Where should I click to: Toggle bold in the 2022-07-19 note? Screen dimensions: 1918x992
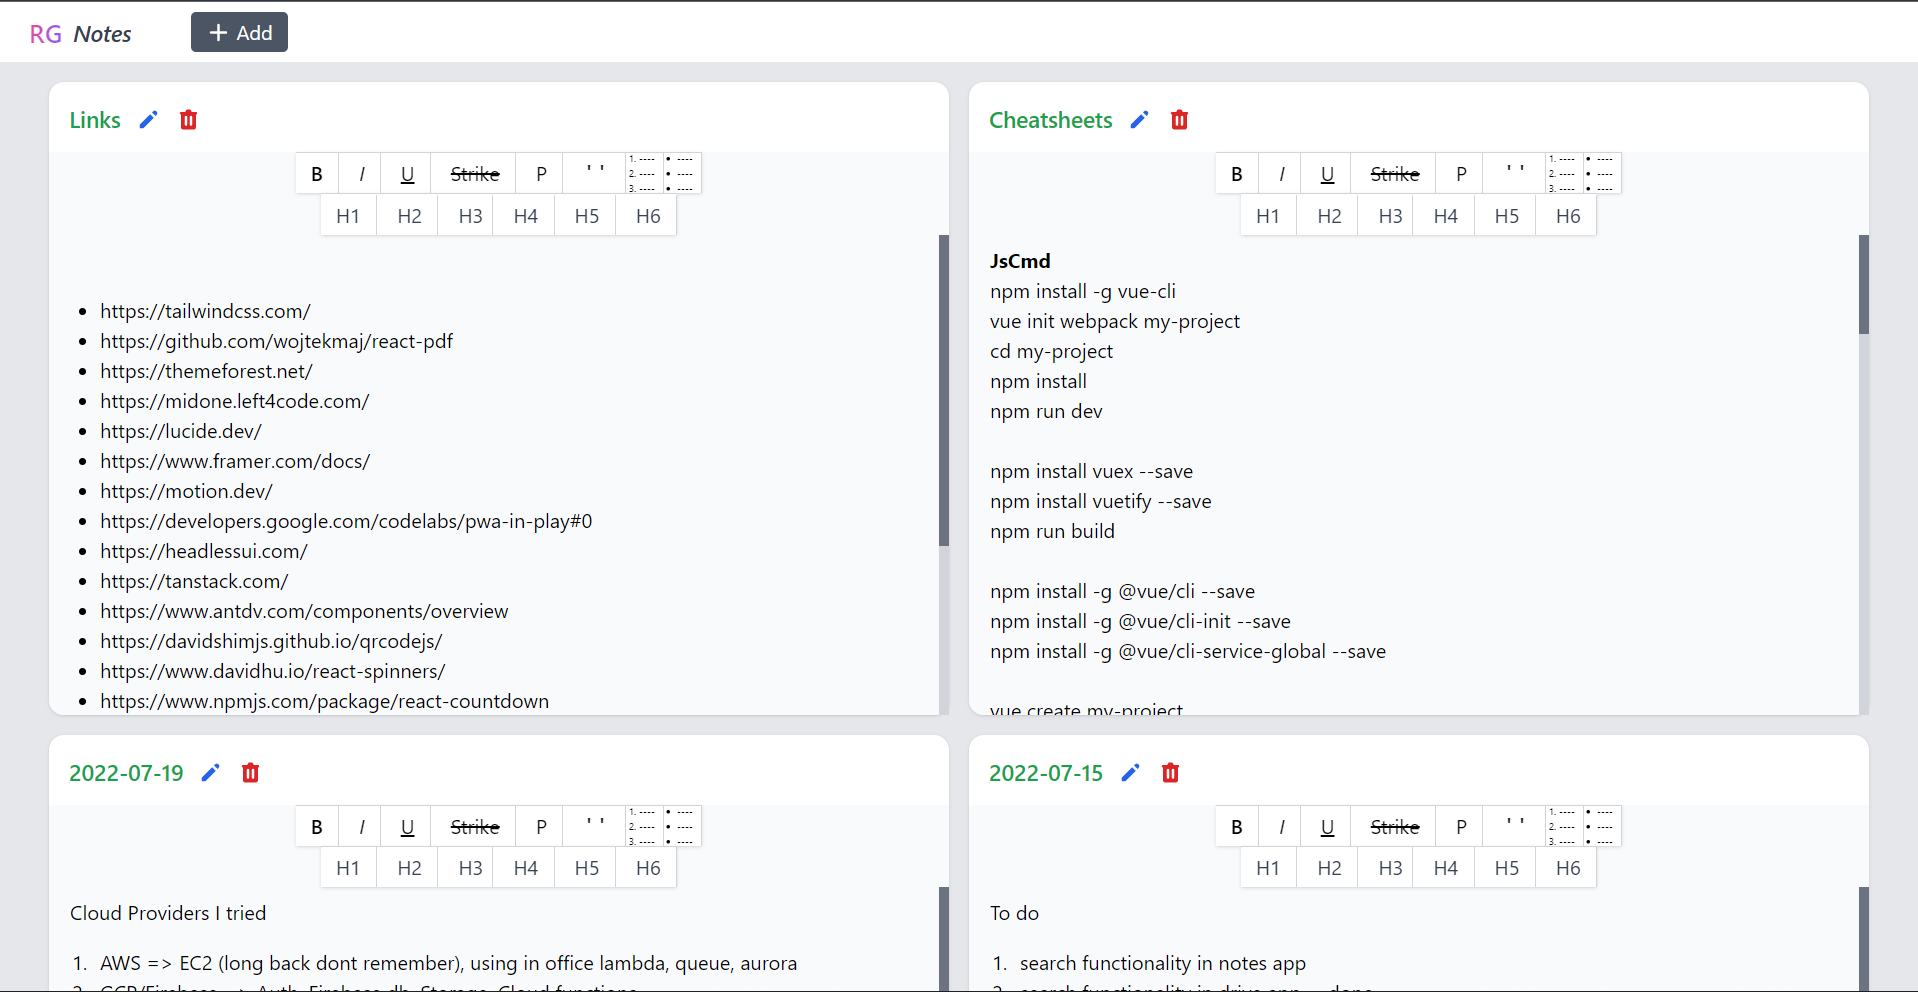pyautogui.click(x=317, y=827)
